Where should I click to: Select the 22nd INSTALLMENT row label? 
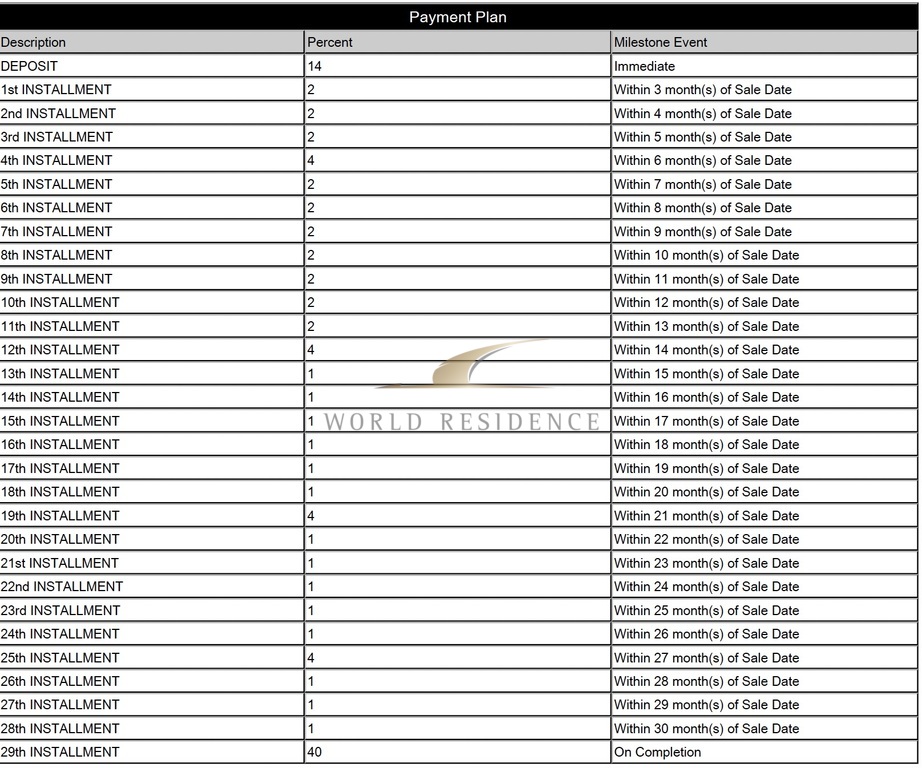(62, 587)
